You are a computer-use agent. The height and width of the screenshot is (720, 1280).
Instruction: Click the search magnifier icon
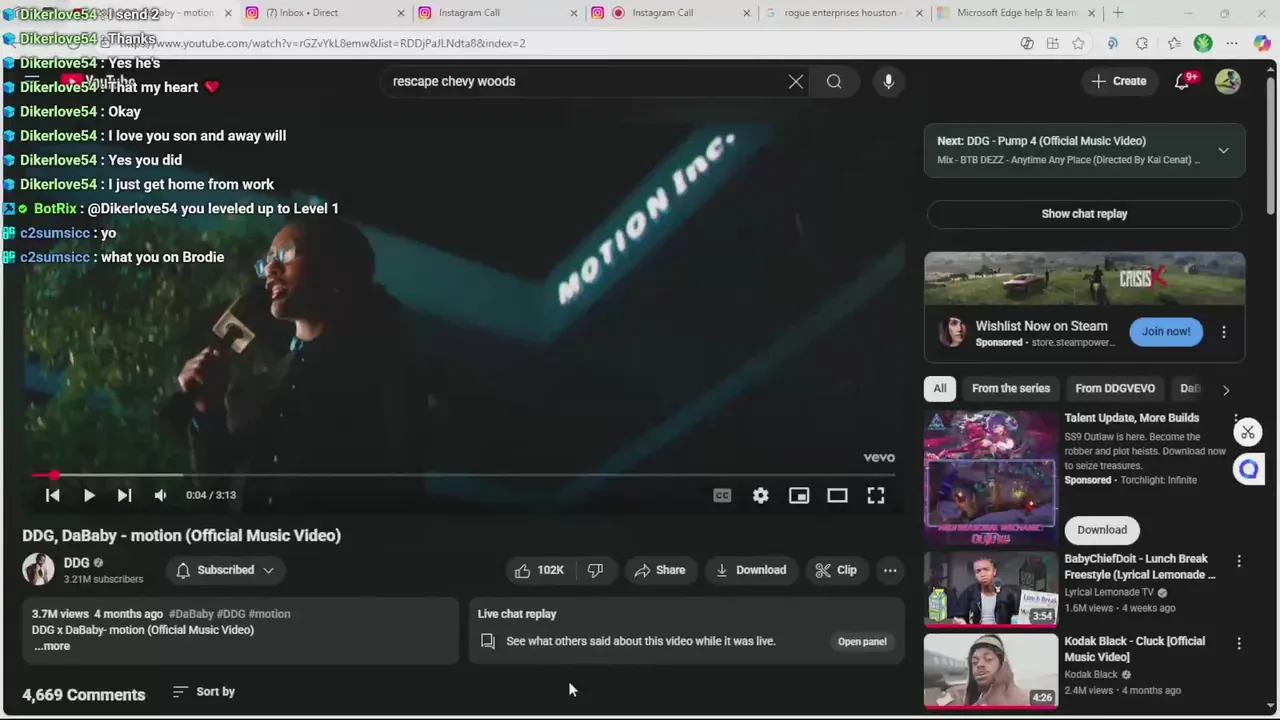tap(834, 82)
